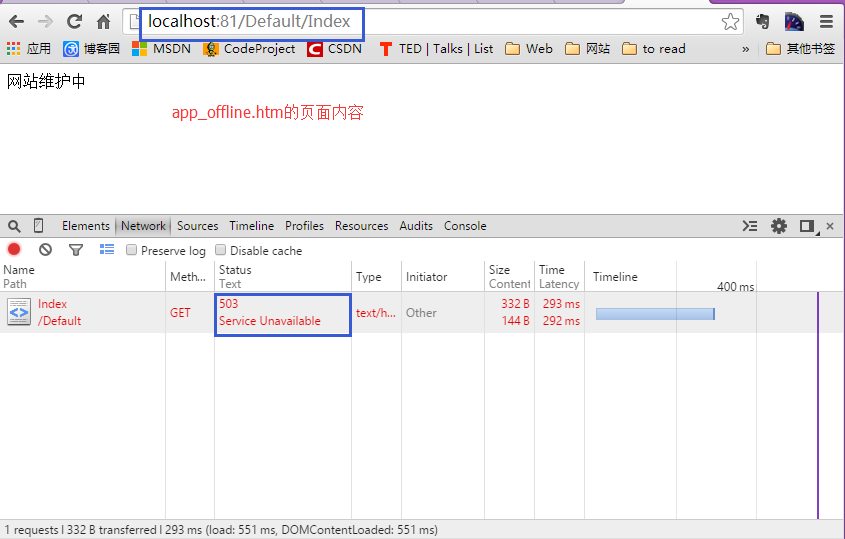Activate the DevTools inspect element magnifier
Image resolution: width=845 pixels, height=539 pixels.
click(15, 226)
